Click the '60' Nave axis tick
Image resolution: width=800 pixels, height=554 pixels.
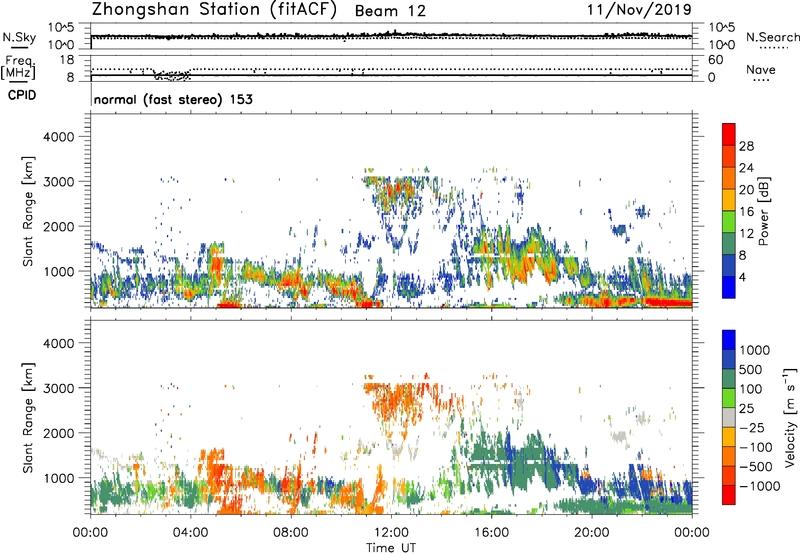(x=715, y=60)
